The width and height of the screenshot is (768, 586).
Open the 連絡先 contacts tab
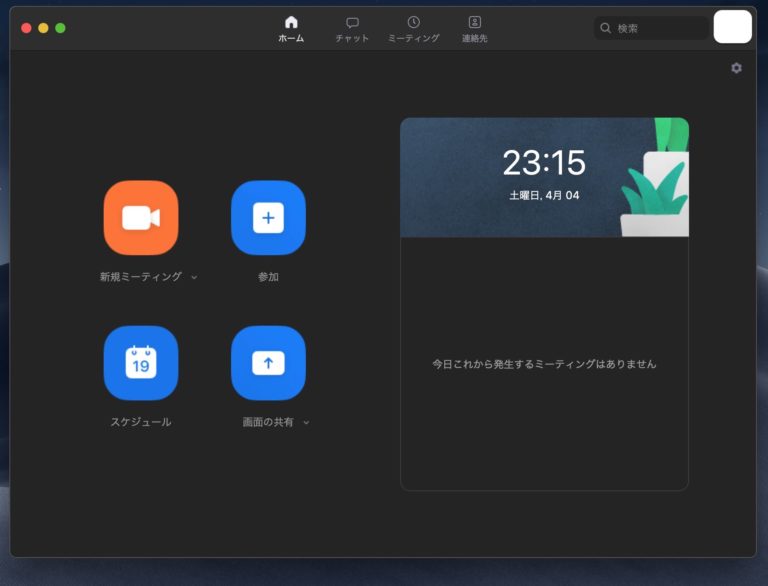475,29
